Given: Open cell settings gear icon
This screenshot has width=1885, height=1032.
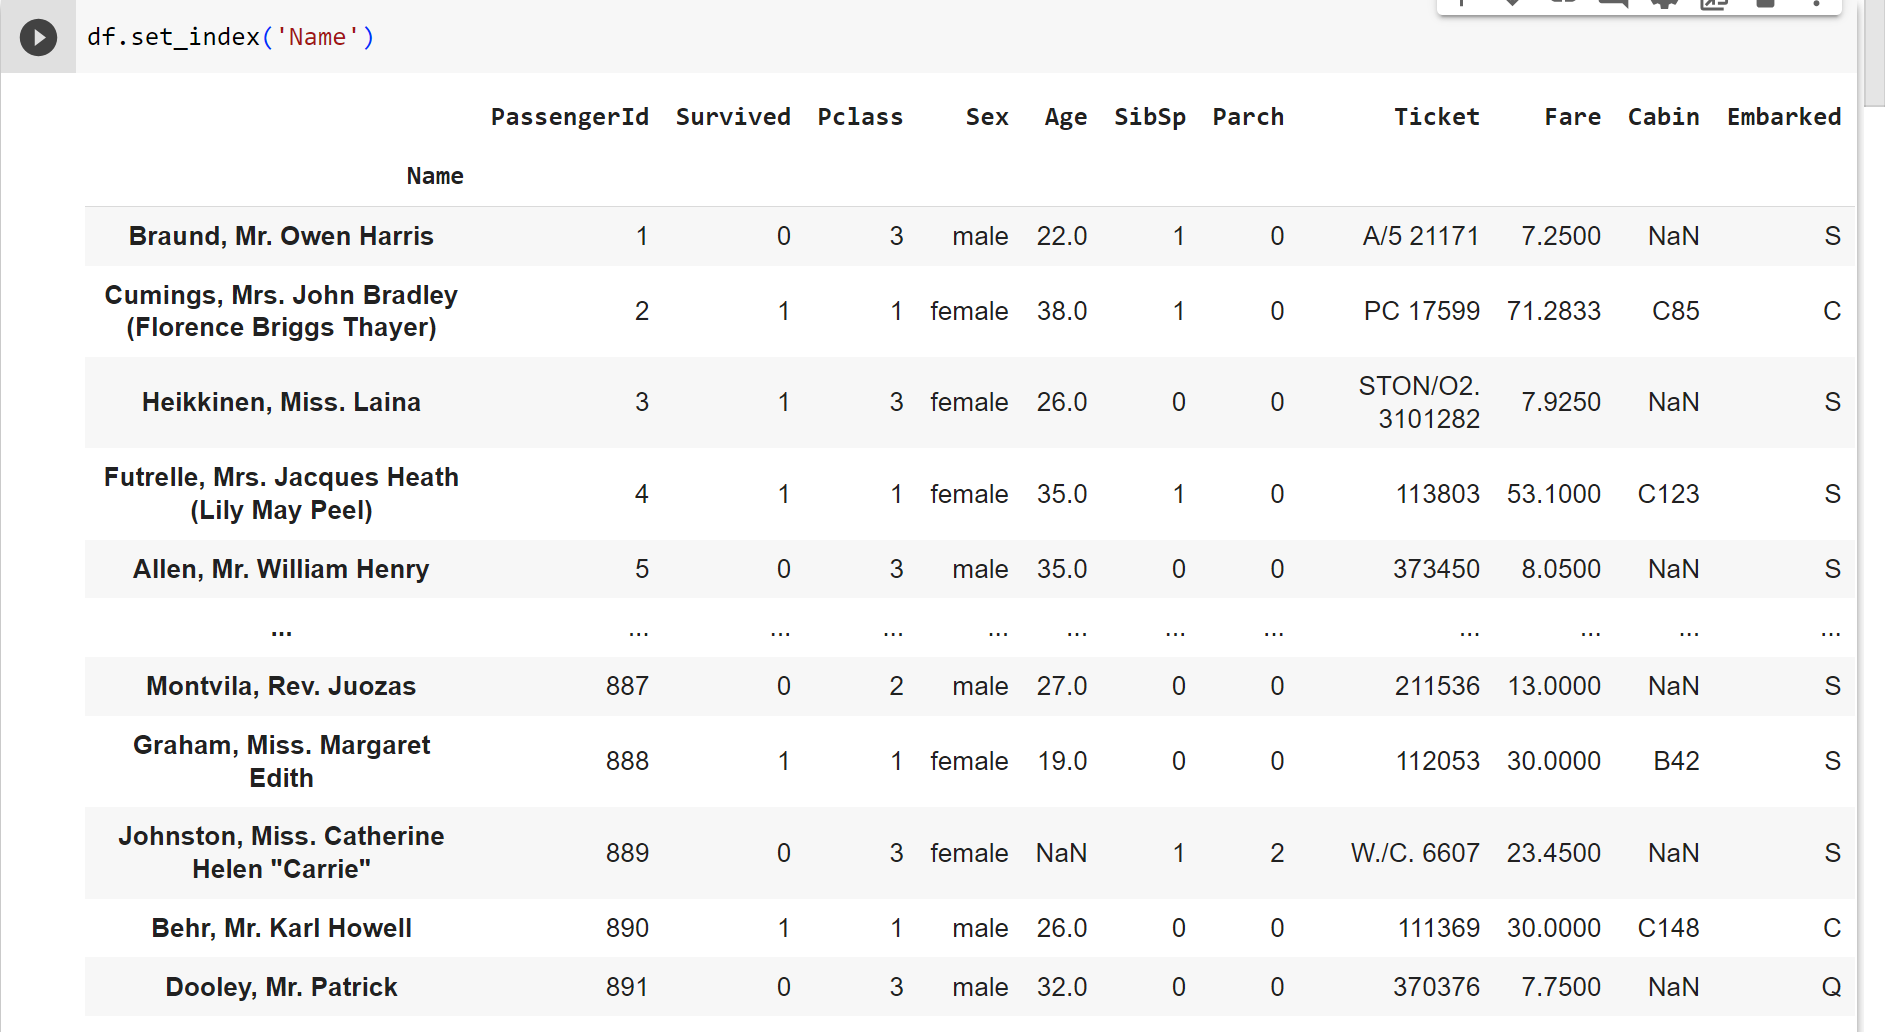Looking at the screenshot, I should tap(1664, 3).
